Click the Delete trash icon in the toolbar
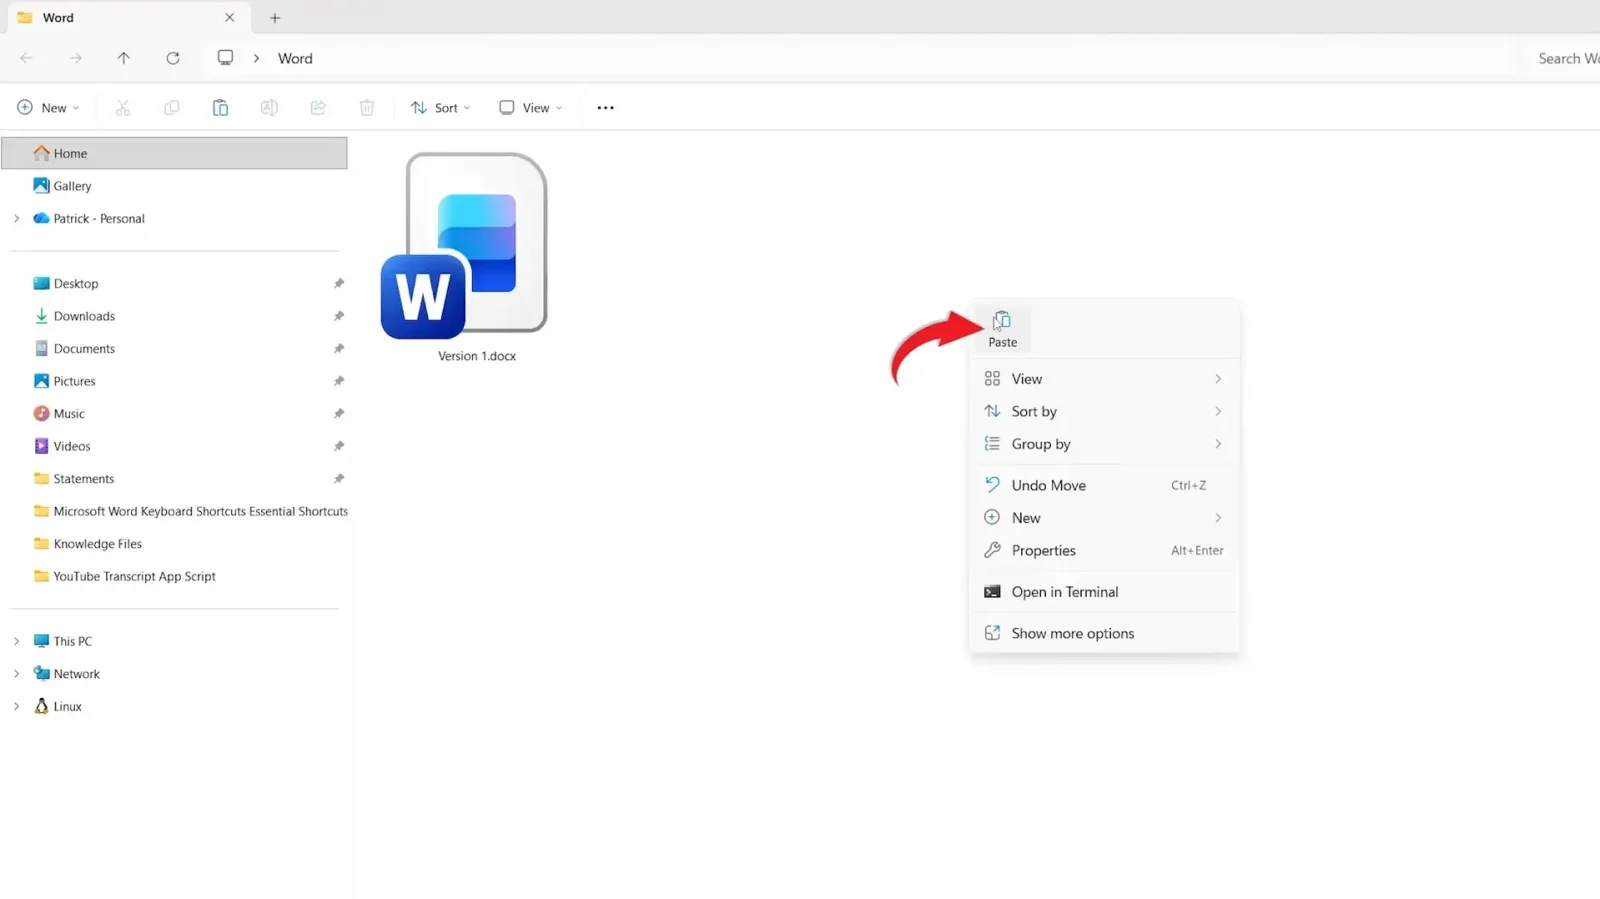The height and width of the screenshot is (899, 1600). (x=367, y=108)
